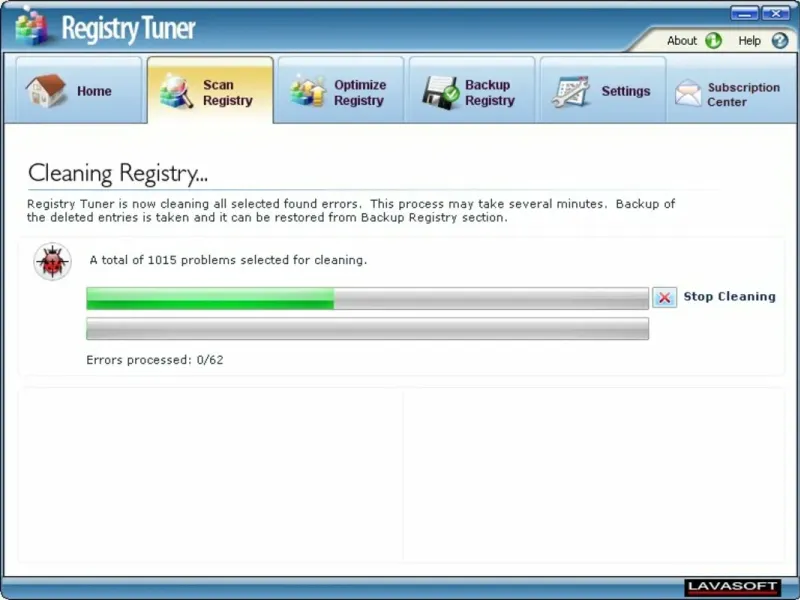Switch to the Scan Registry tab
800x600 pixels.
point(210,90)
